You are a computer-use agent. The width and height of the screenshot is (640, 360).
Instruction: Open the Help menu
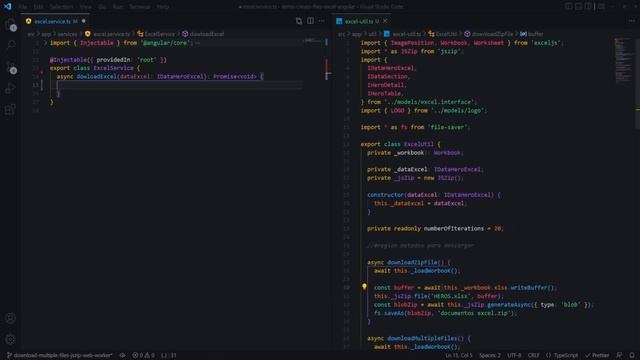tap(162, 7)
